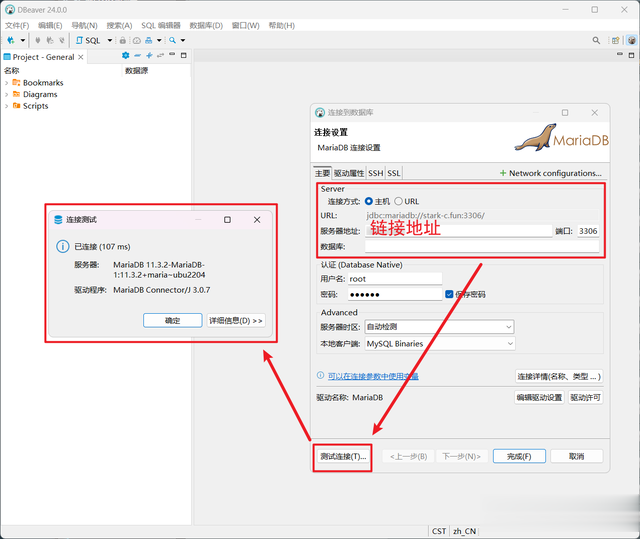640x539 pixels.
Task: Open the 帮助(H) menu
Action: (x=282, y=25)
